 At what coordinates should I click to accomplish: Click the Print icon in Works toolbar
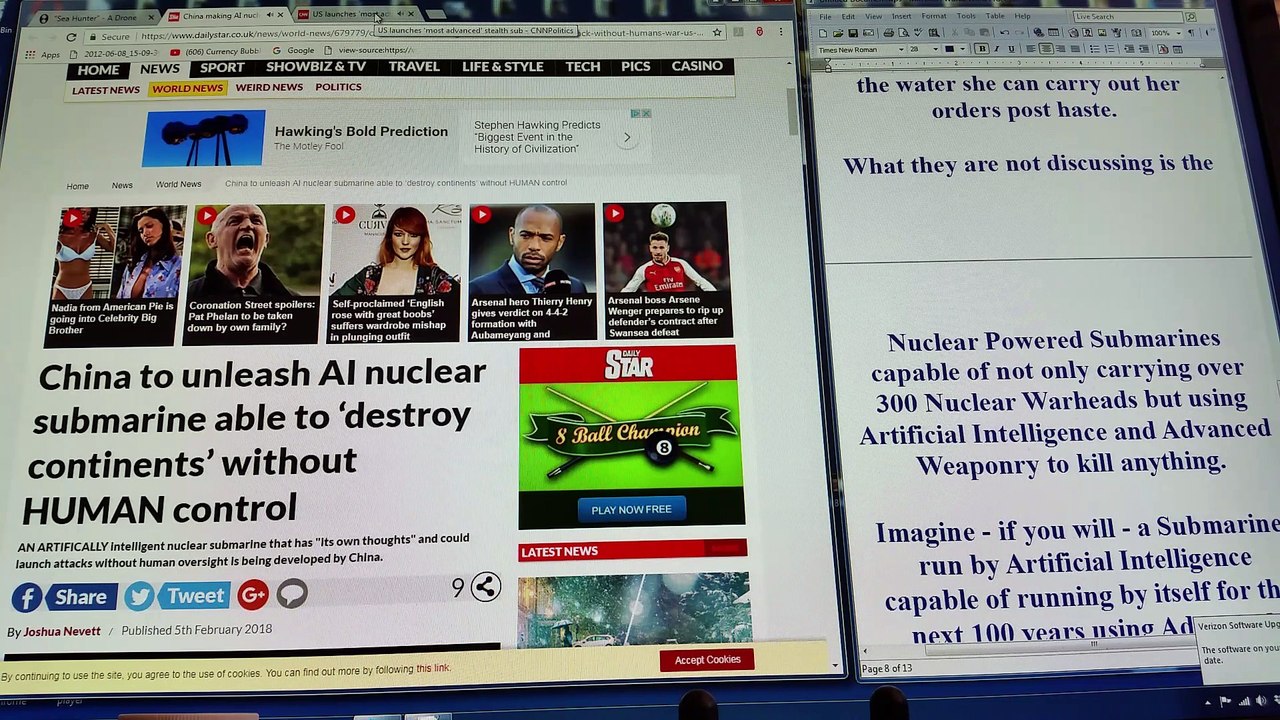coord(888,33)
